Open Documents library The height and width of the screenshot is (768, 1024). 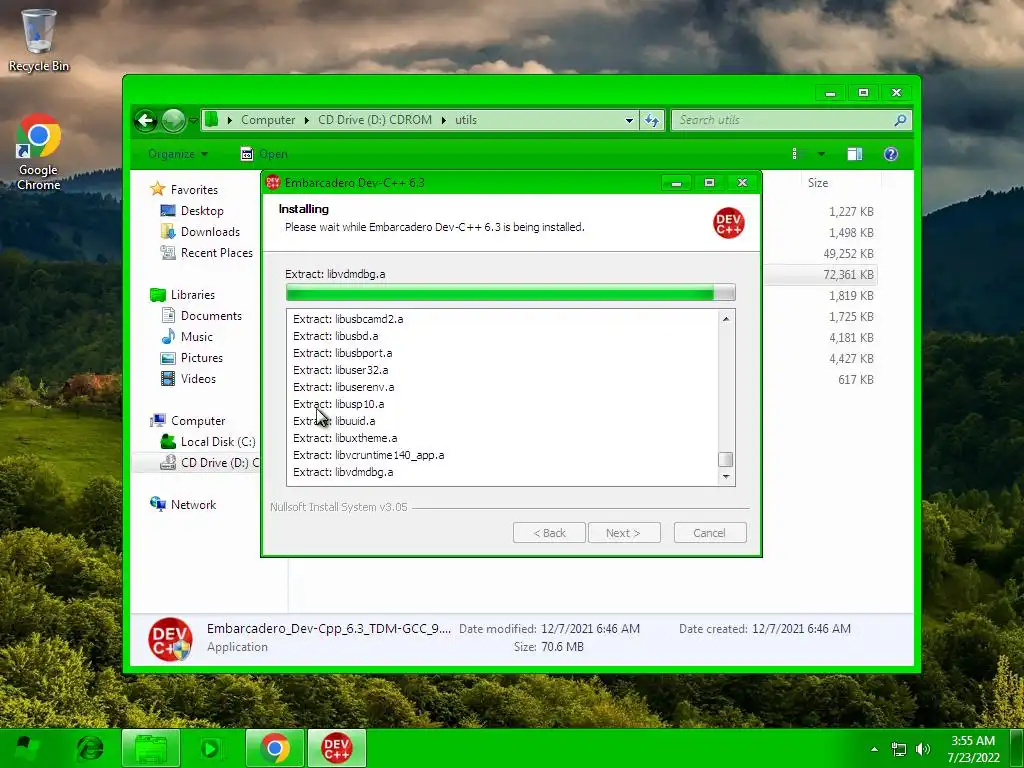pos(211,315)
